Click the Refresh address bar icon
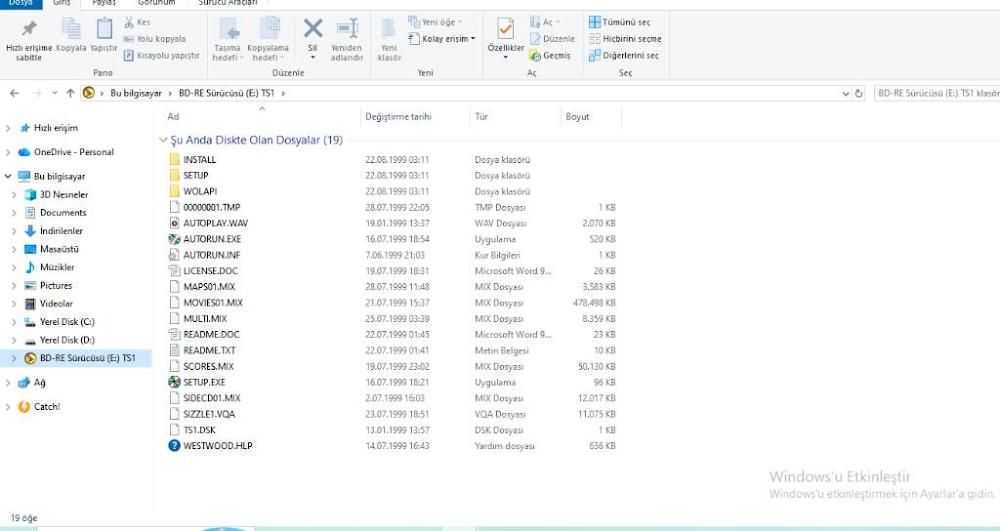This screenshot has height=531, width=1000. click(x=859, y=93)
